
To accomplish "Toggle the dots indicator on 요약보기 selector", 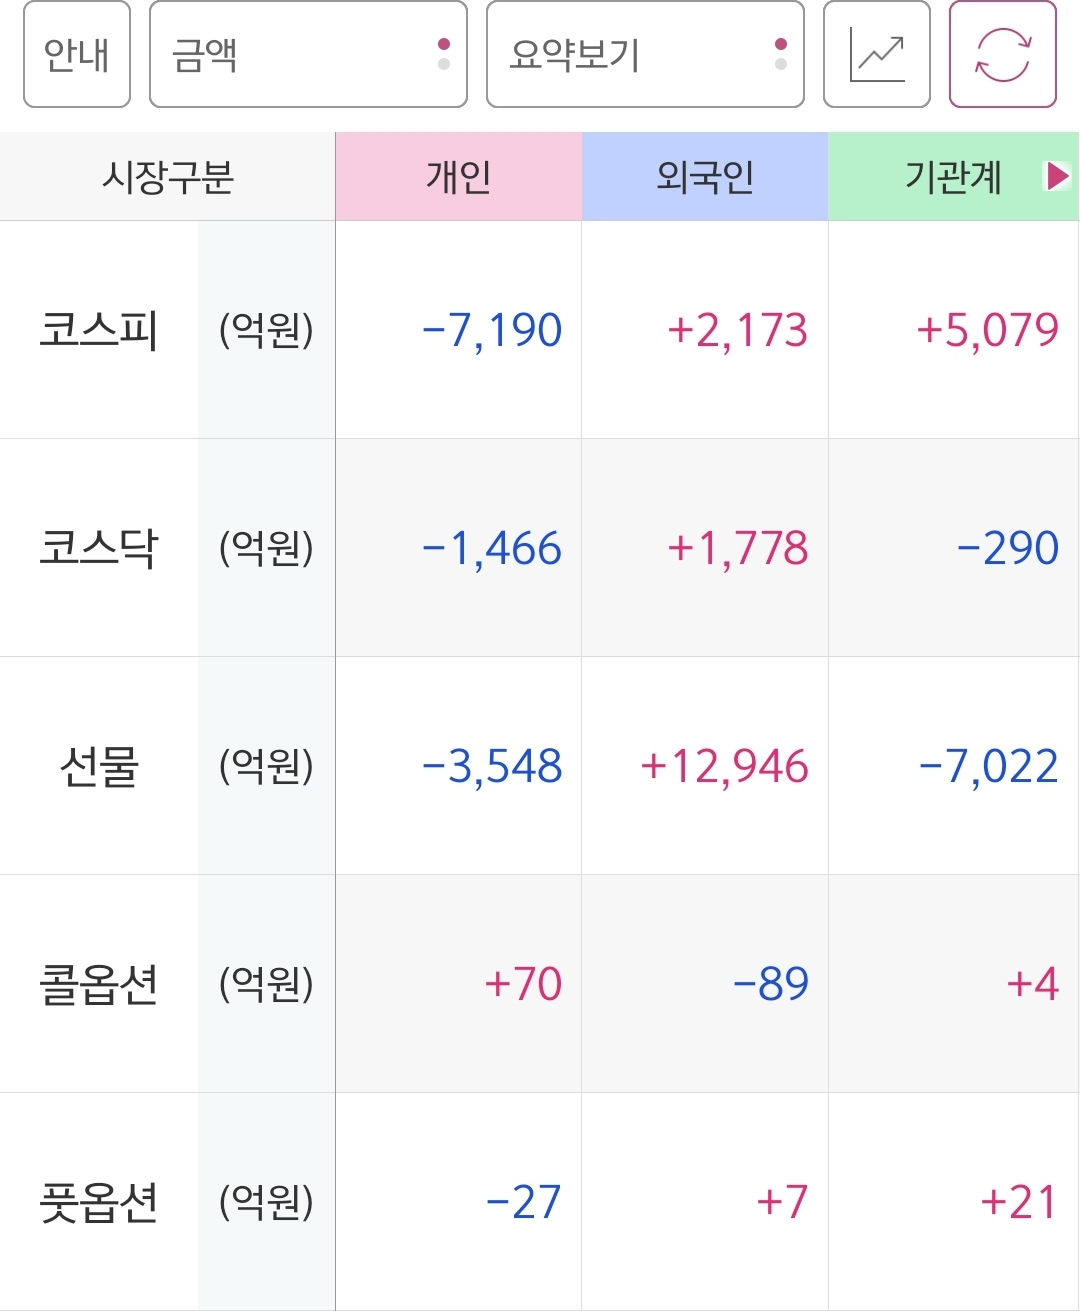I will [781, 54].
